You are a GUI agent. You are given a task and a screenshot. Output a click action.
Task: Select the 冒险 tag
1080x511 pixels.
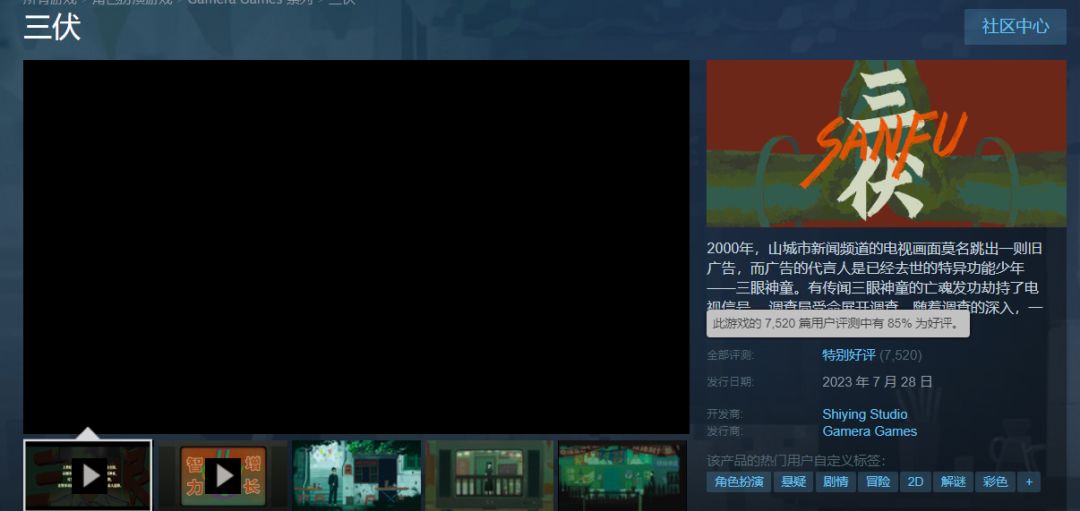click(x=878, y=482)
